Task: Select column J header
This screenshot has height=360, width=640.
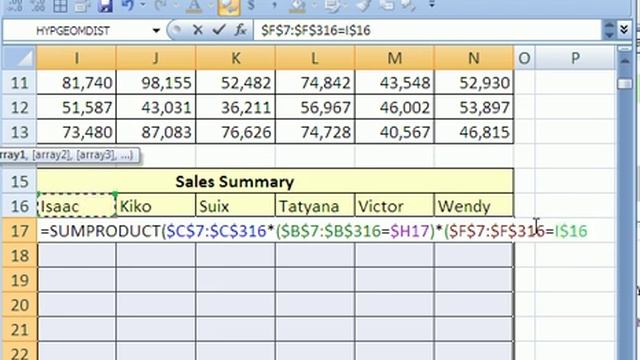Action: tap(156, 58)
